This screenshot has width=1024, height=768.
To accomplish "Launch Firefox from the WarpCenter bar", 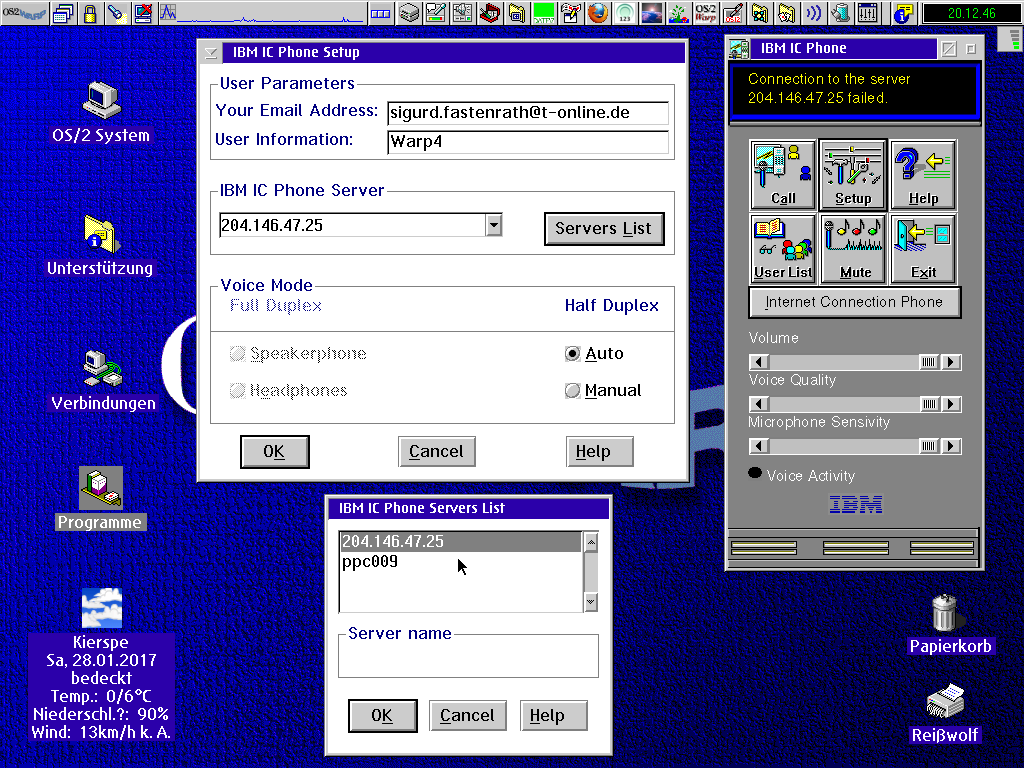I will pos(598,12).
